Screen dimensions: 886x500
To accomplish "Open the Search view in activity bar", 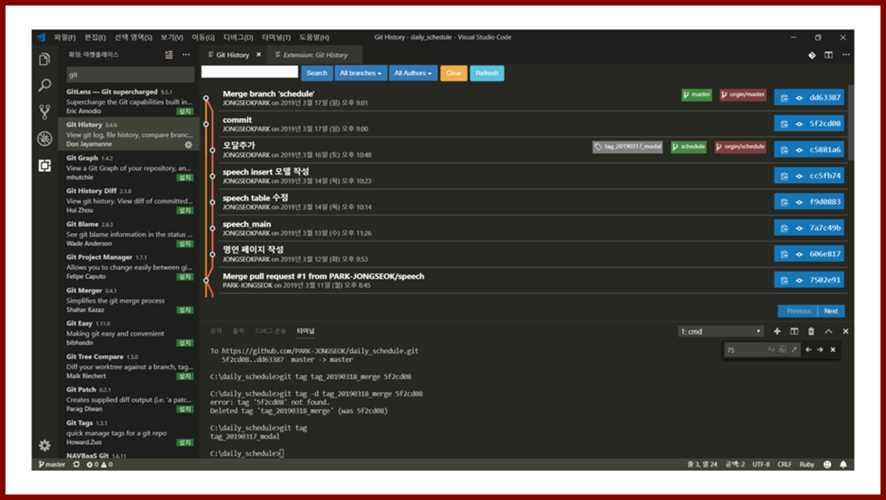I will click(x=45, y=85).
